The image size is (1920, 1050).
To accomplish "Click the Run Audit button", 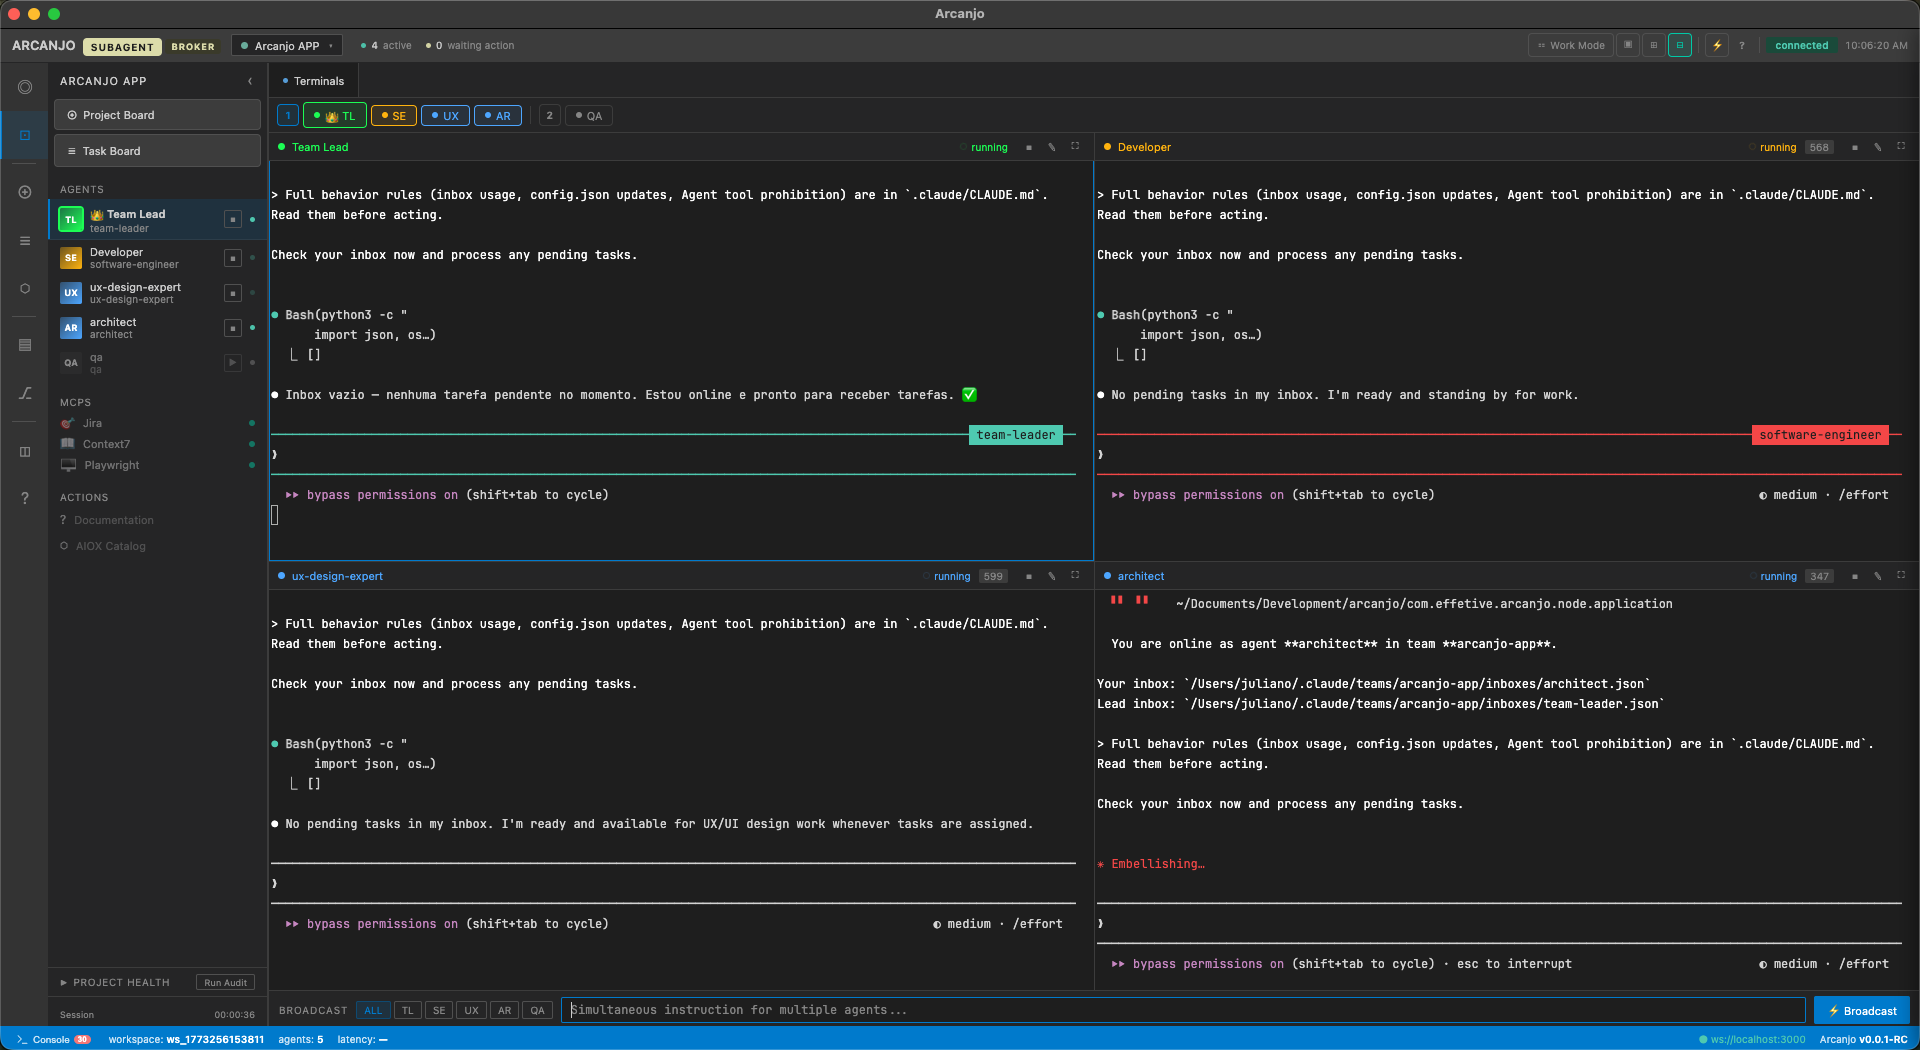I will pos(225,983).
